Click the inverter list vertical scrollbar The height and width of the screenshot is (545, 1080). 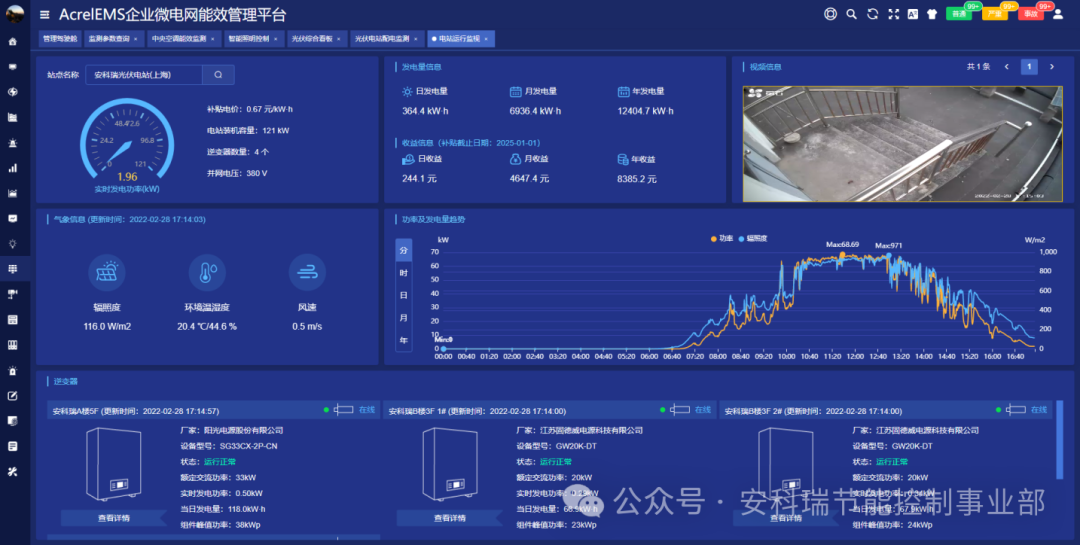tap(1059, 440)
